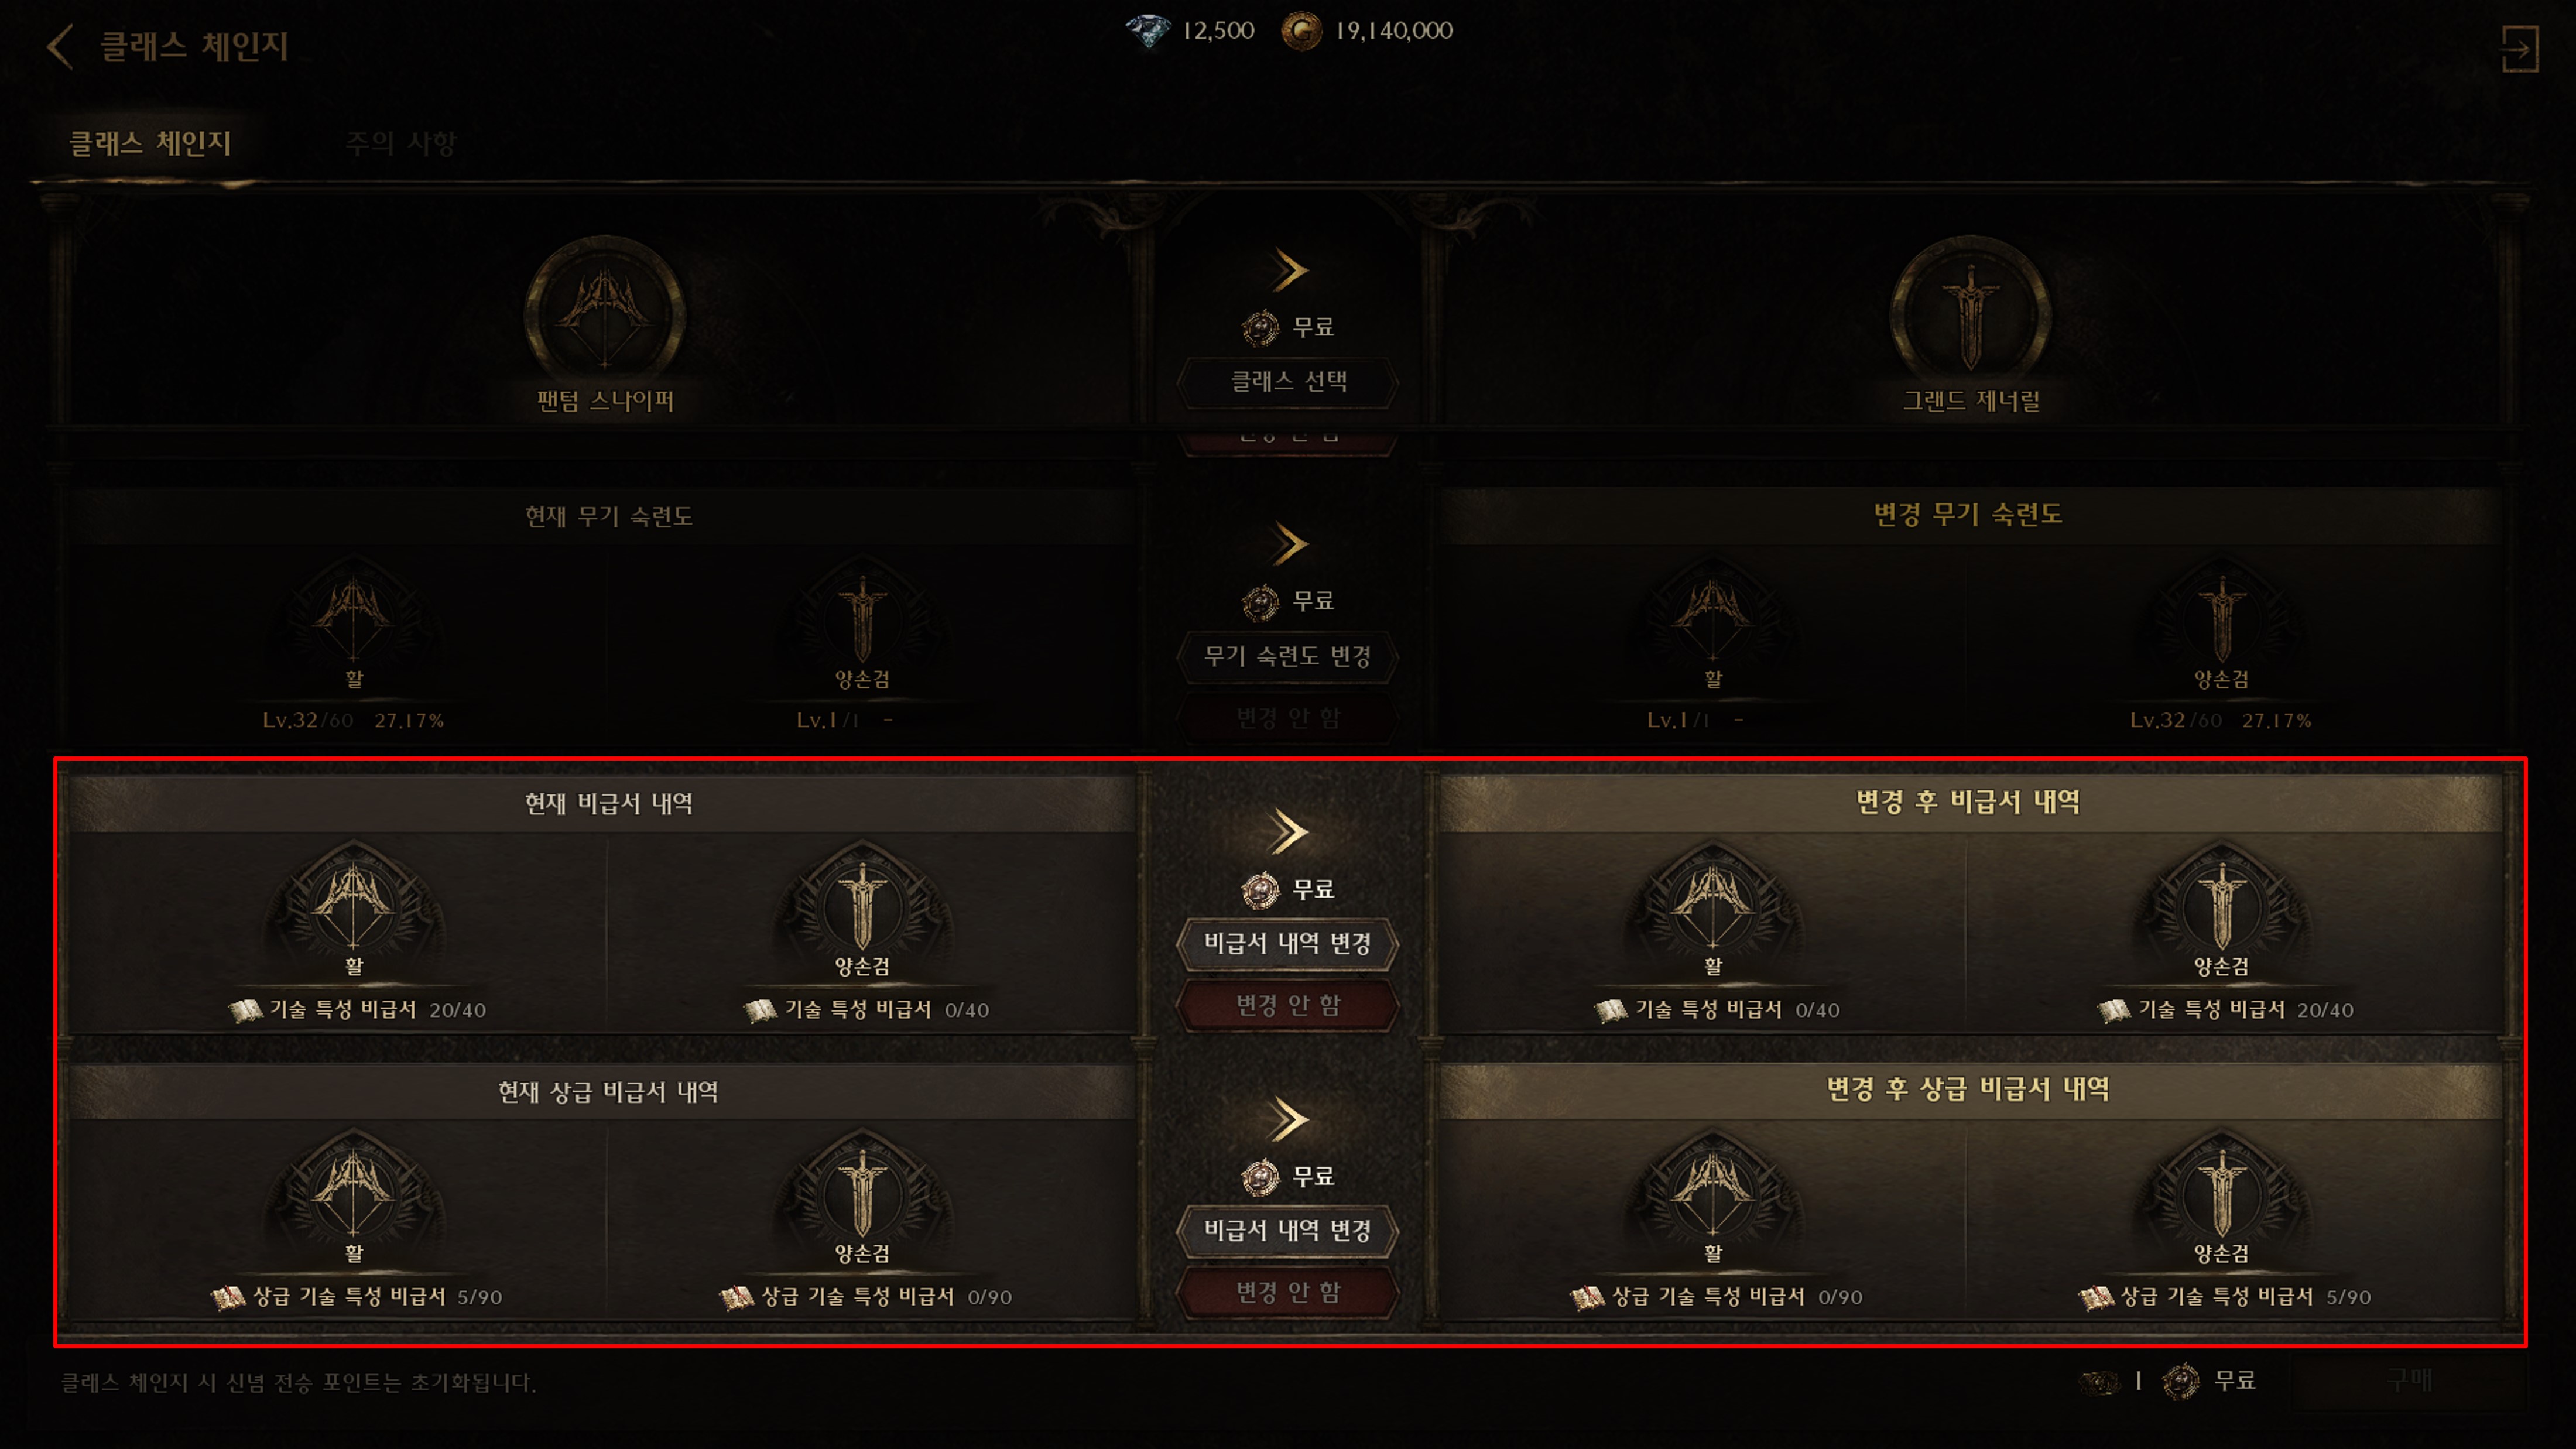This screenshot has width=2576, height=1449.
Task: Click the 구매 purchase button
Action: (2409, 1381)
